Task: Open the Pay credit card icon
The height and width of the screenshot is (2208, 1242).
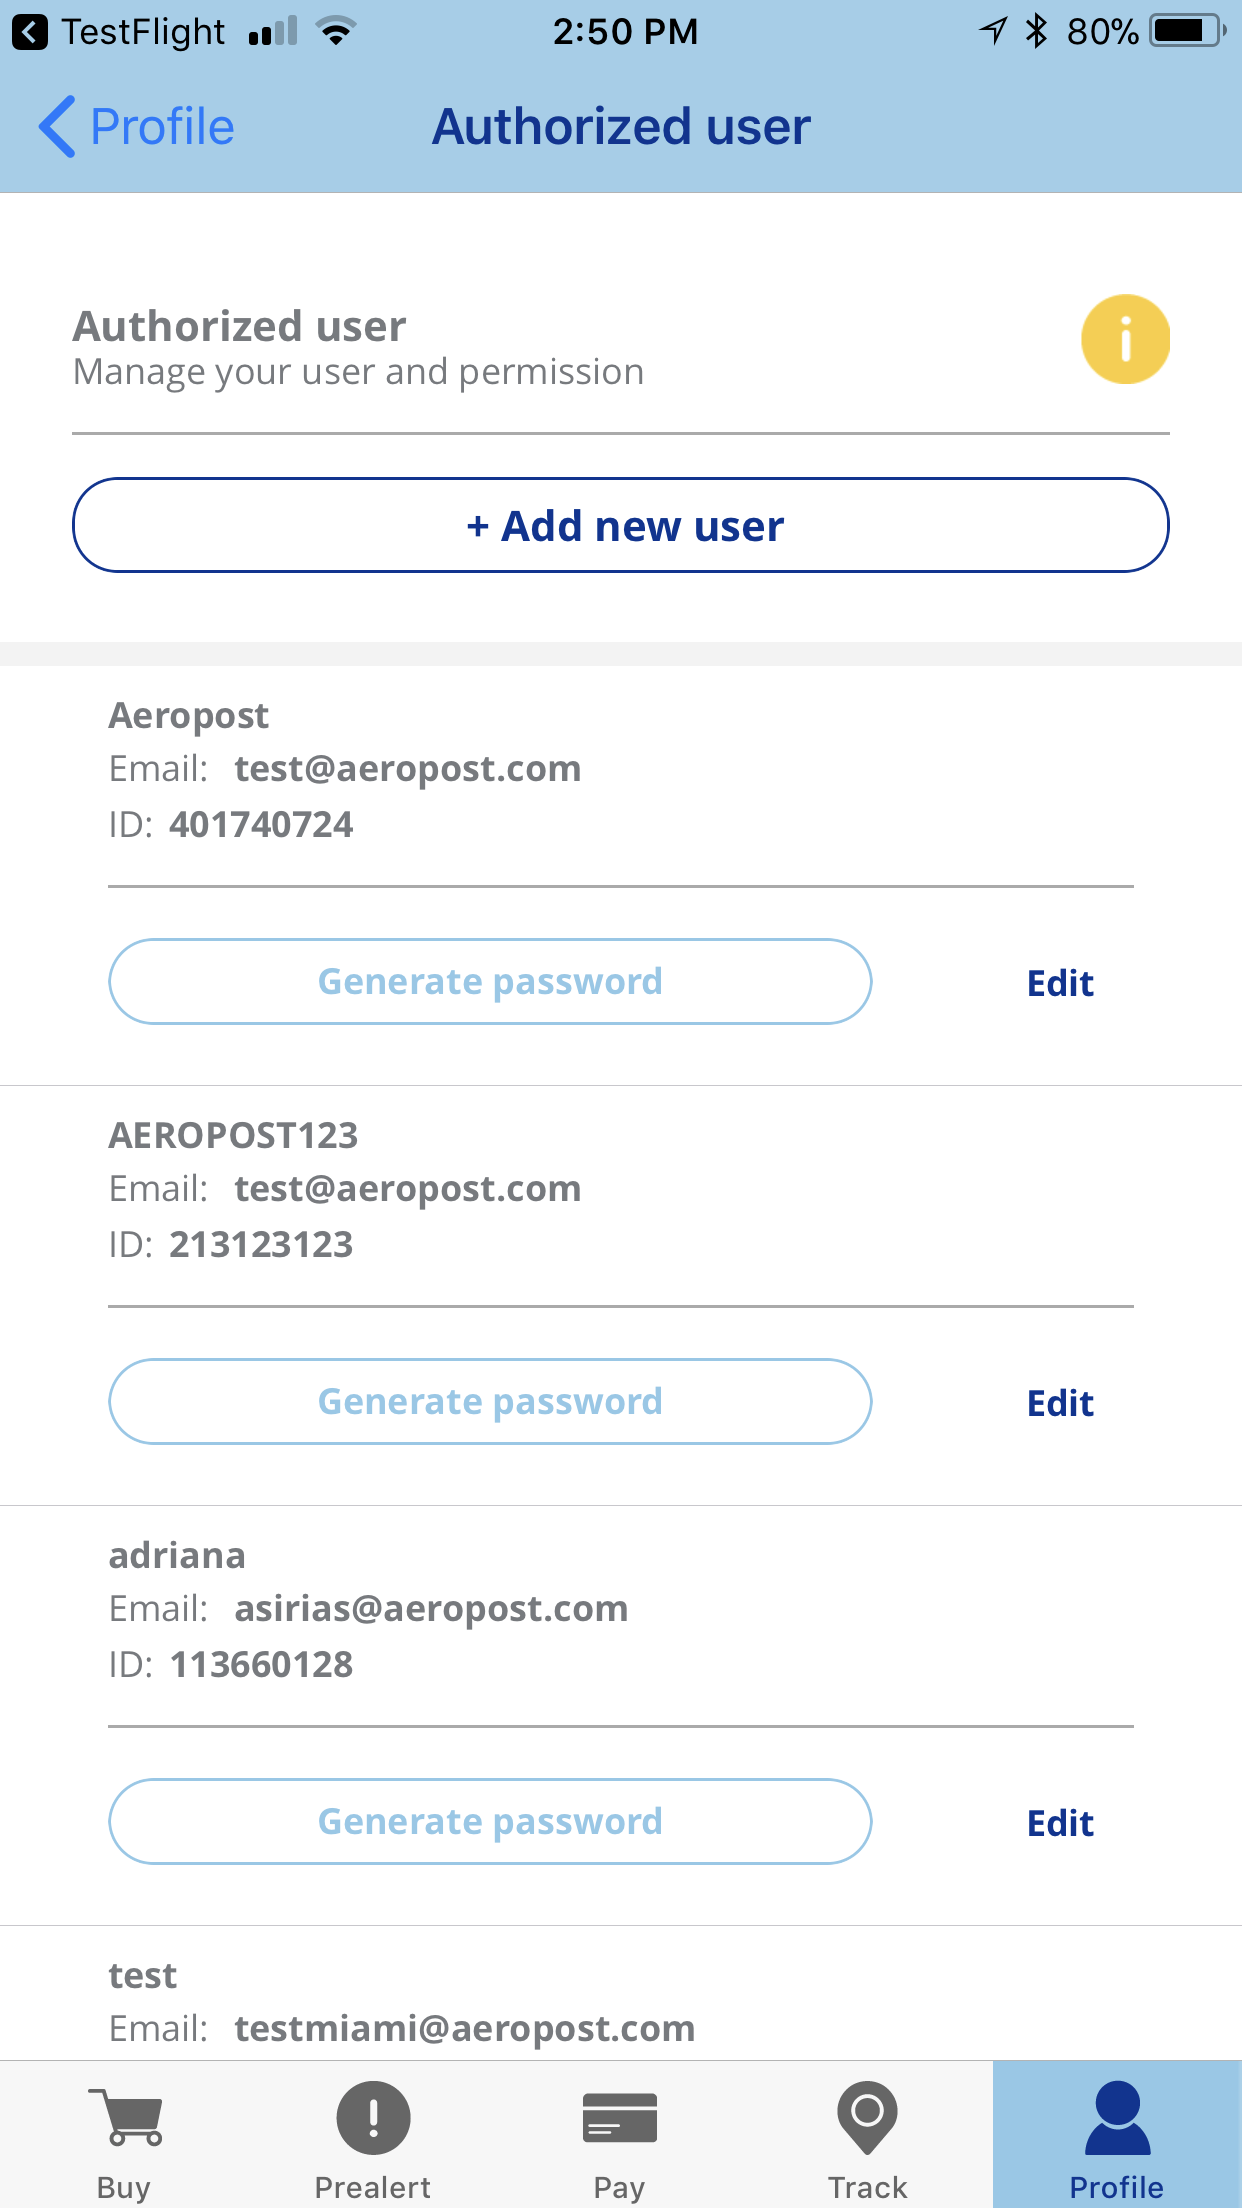Action: [620, 2118]
